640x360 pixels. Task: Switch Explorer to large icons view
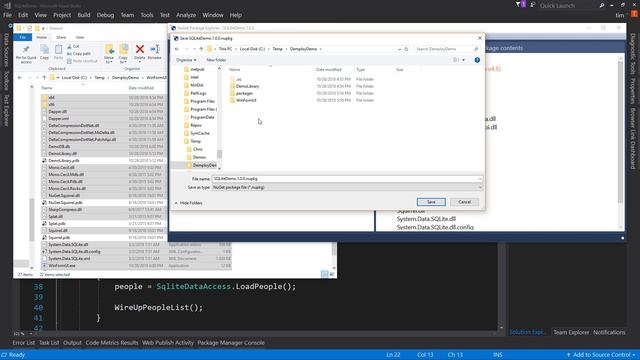pyautogui.click(x=332, y=274)
